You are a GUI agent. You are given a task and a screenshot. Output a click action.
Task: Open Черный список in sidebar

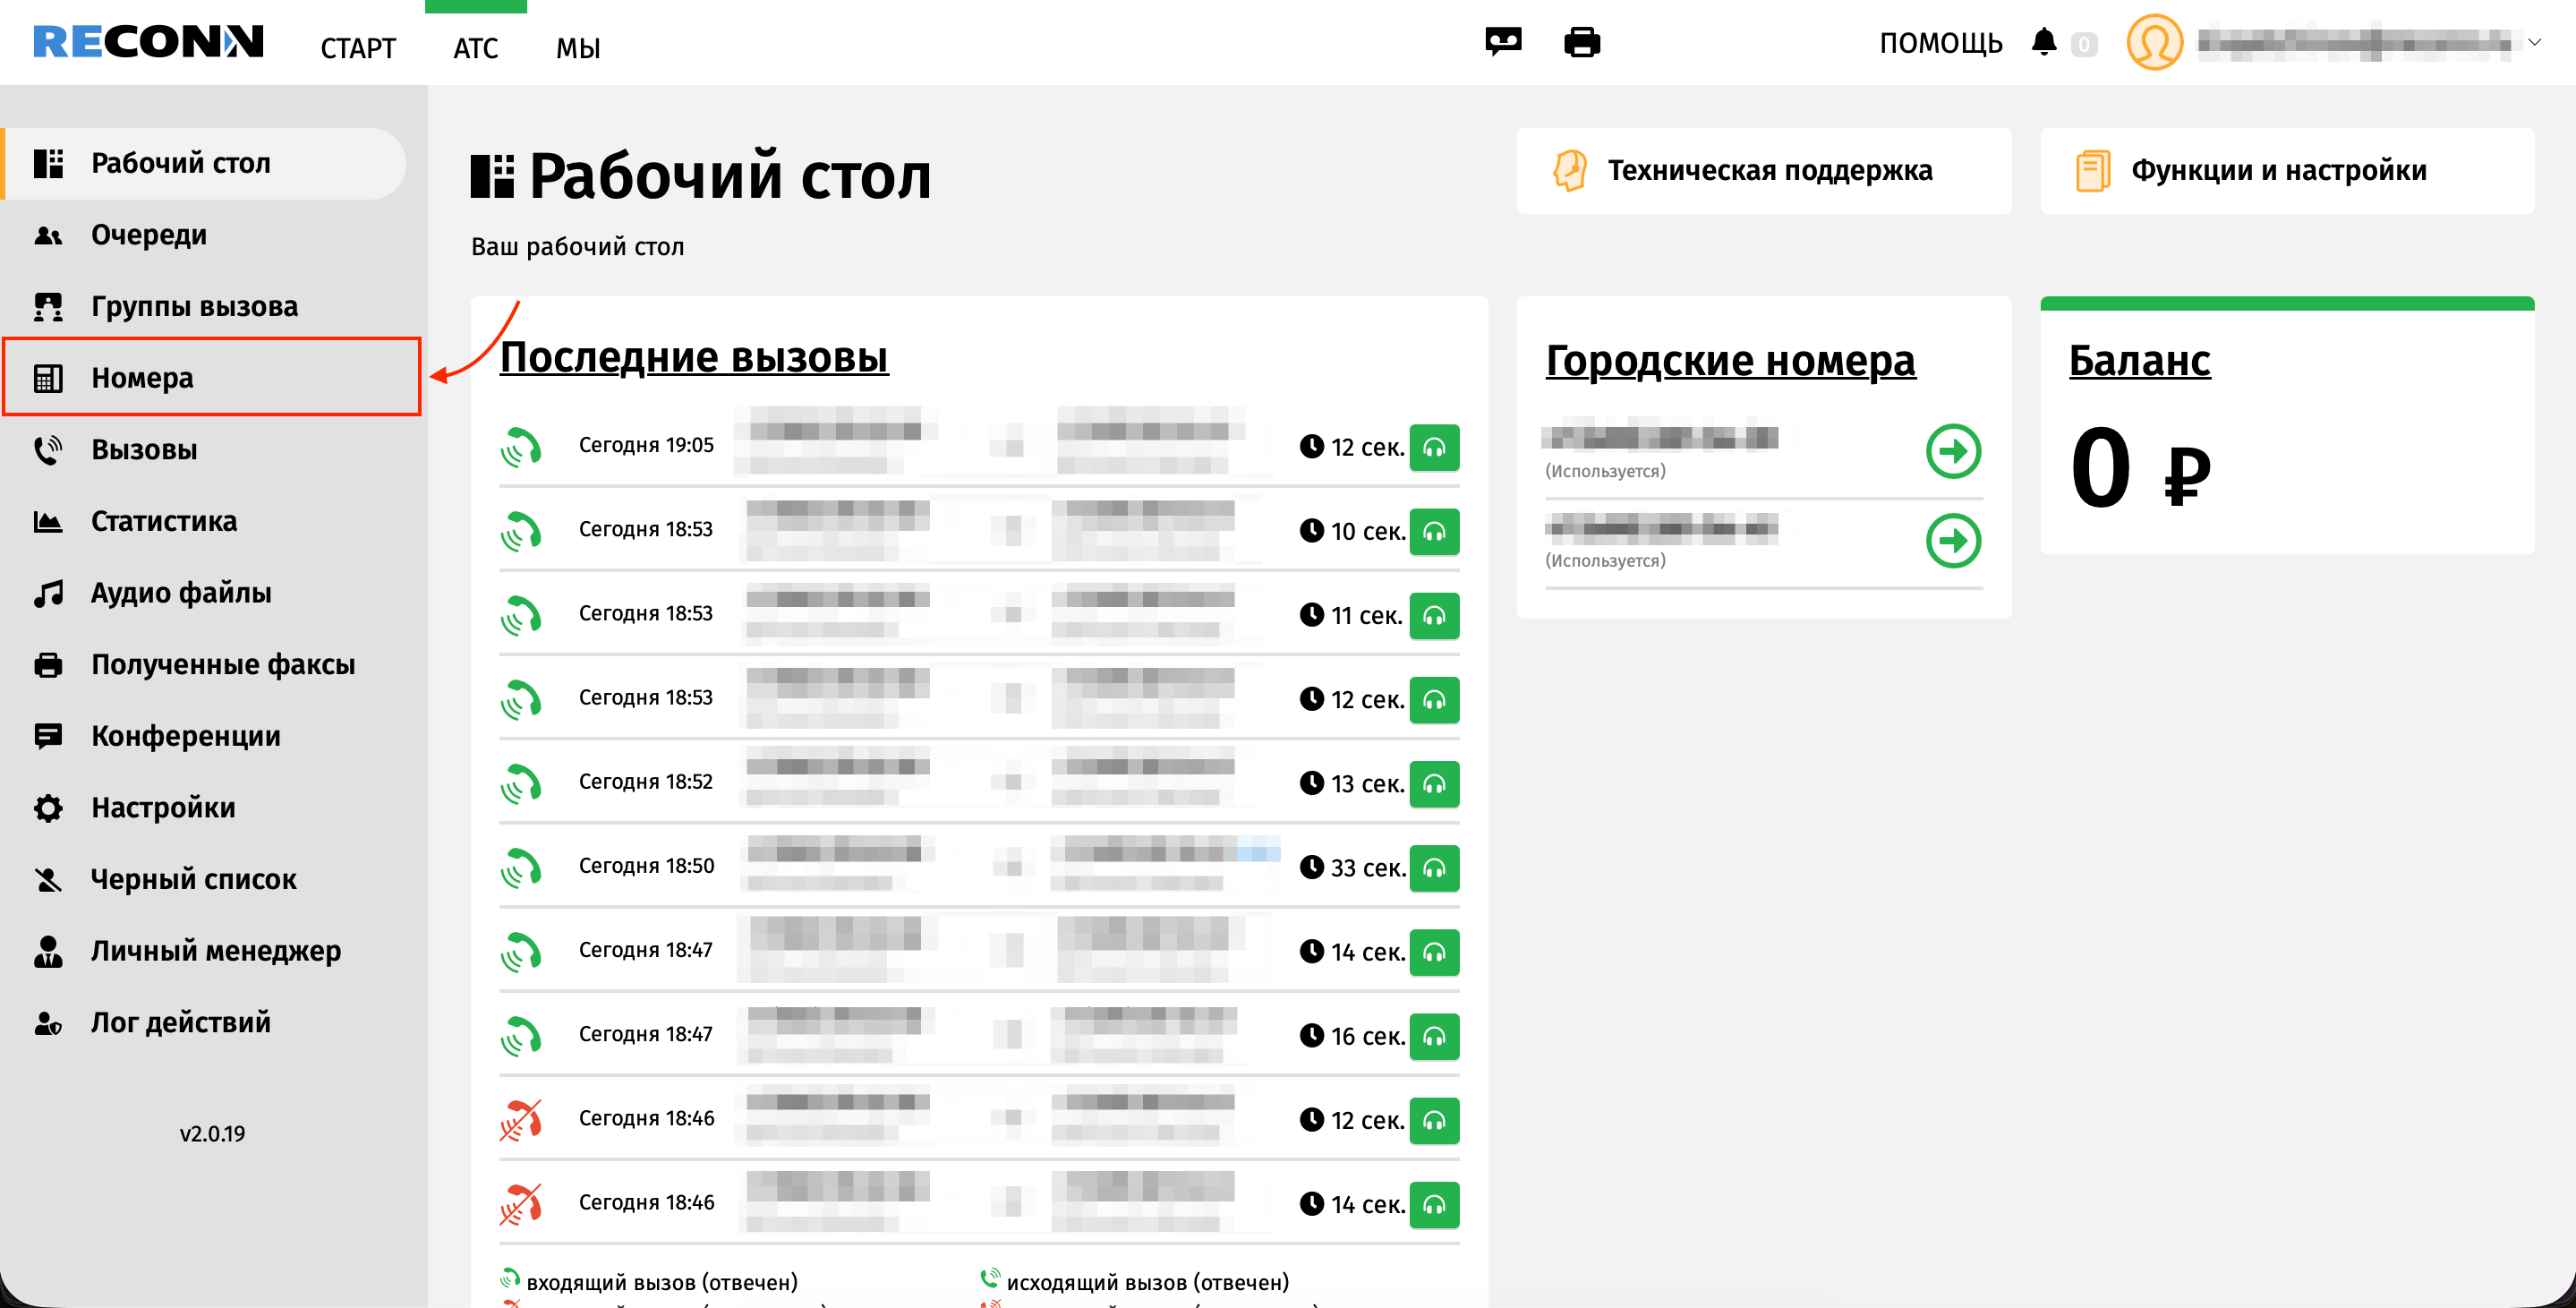(x=193, y=878)
